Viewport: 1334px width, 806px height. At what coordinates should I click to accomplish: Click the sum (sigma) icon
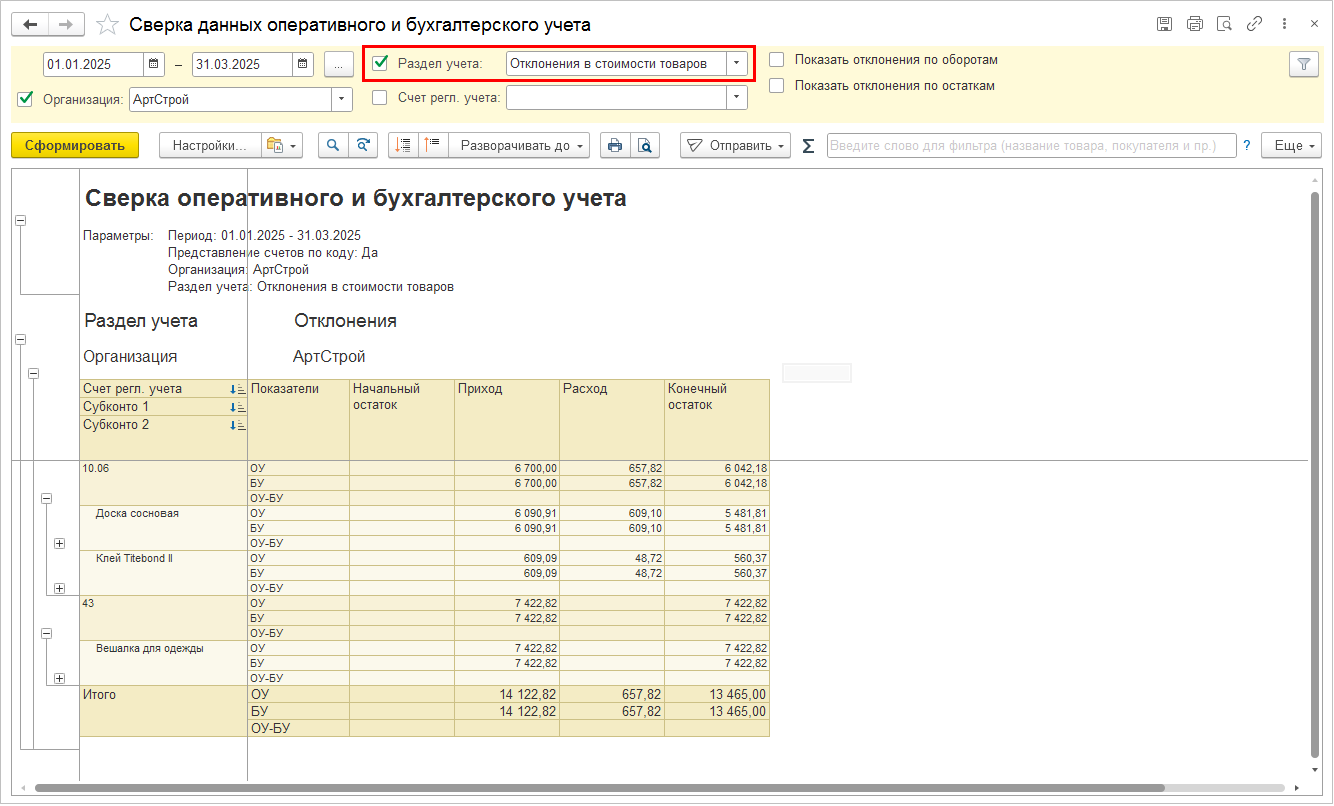808,146
